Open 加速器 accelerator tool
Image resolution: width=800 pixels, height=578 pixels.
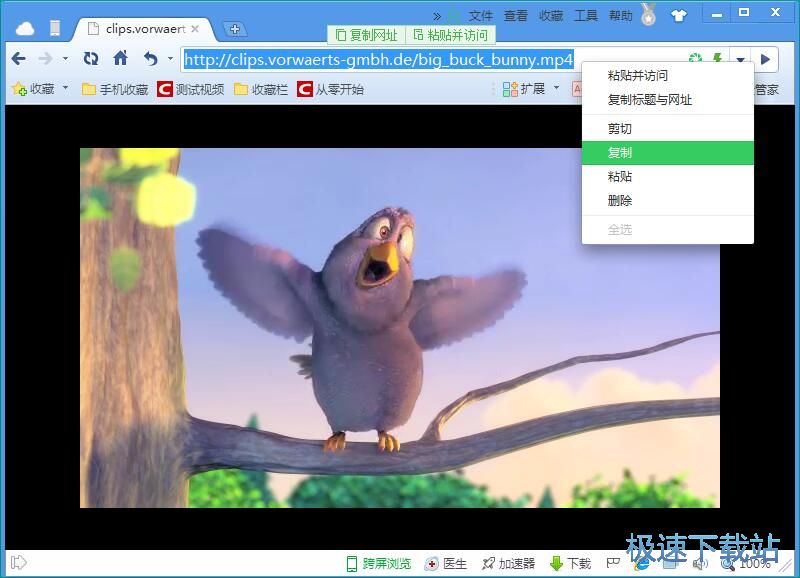(x=509, y=564)
